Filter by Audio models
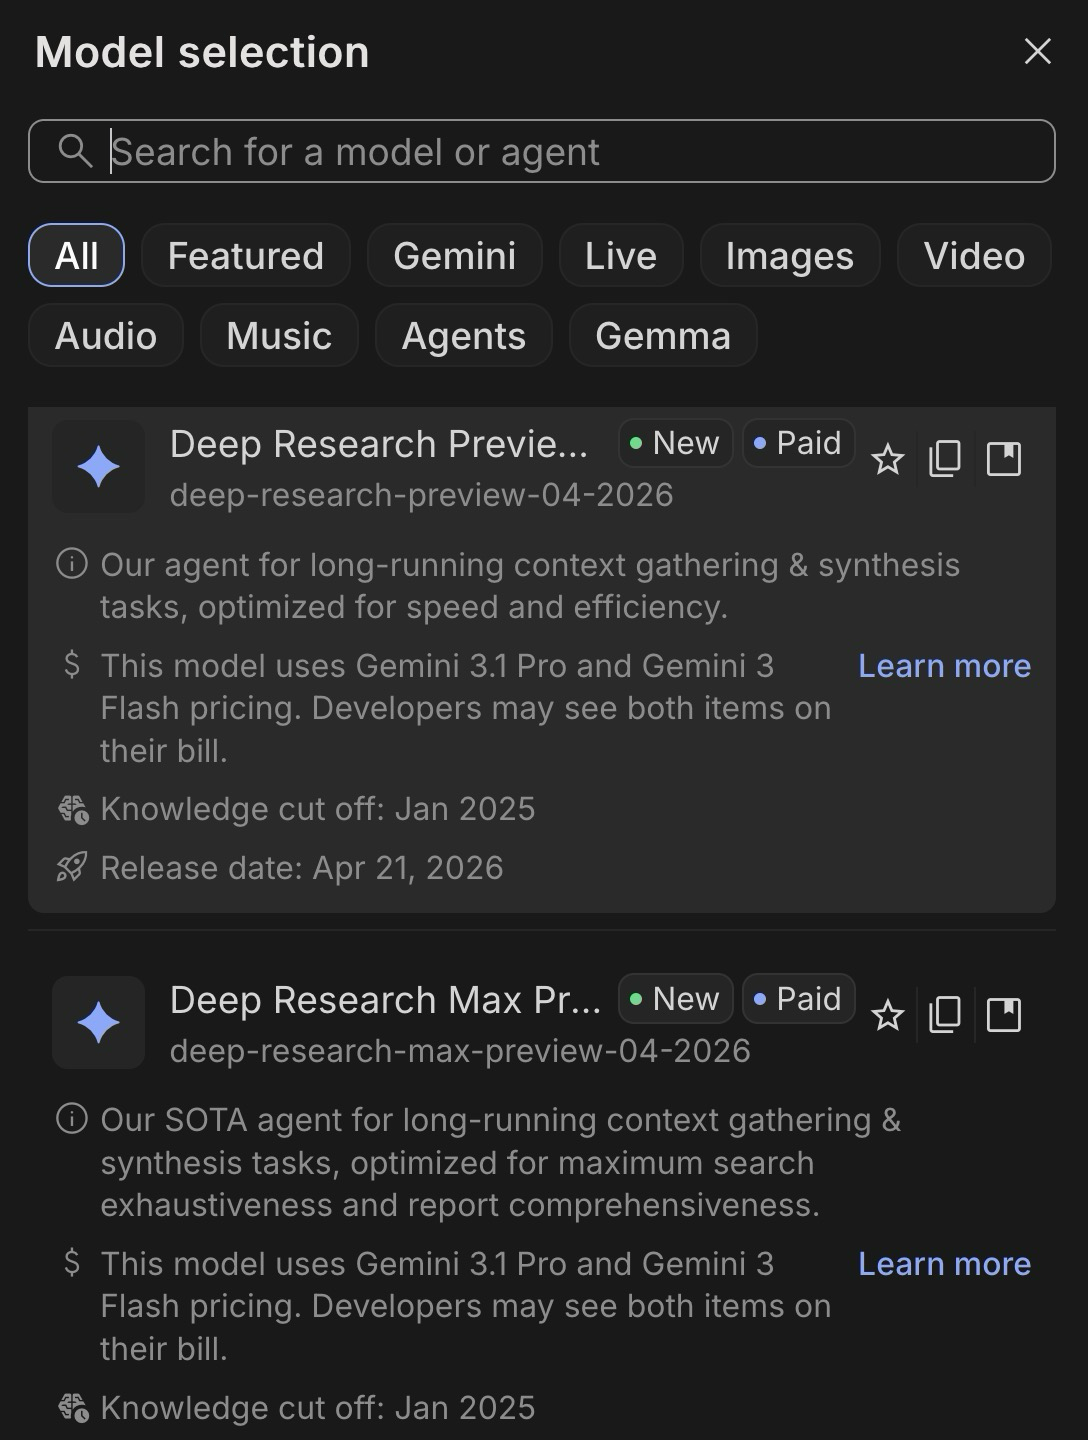The image size is (1088, 1440). (x=106, y=335)
